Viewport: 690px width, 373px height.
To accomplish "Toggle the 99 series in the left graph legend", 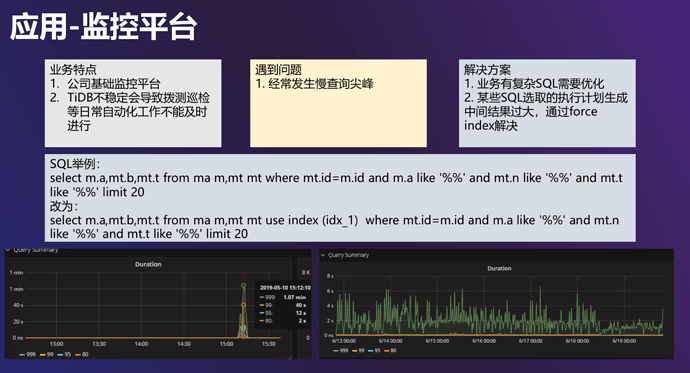I will point(47,355).
